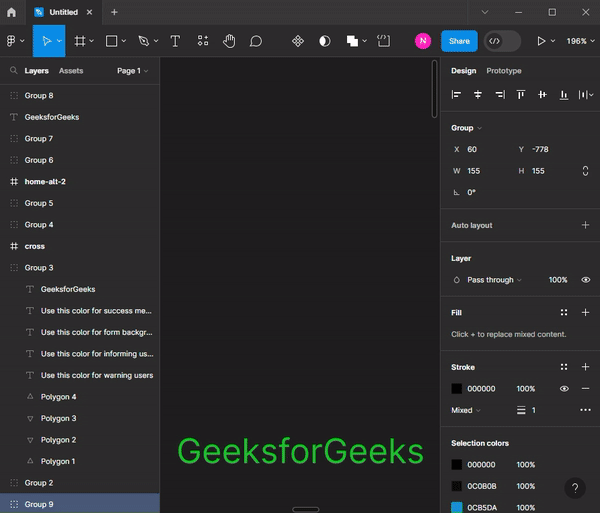Click the user avatar N
The height and width of the screenshot is (513, 600).
click(x=423, y=41)
